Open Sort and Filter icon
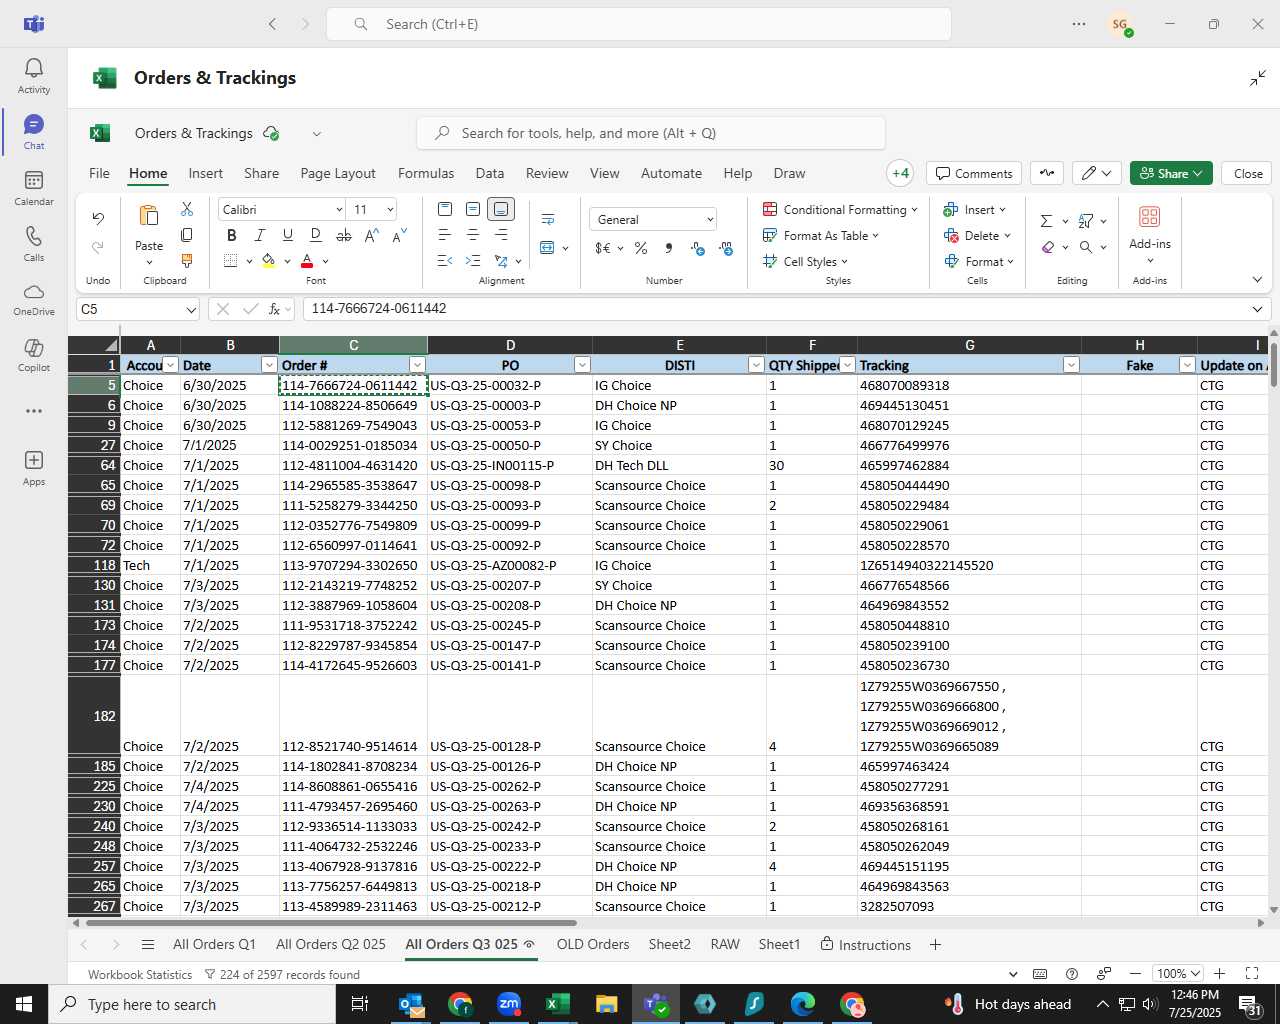 point(1086,221)
